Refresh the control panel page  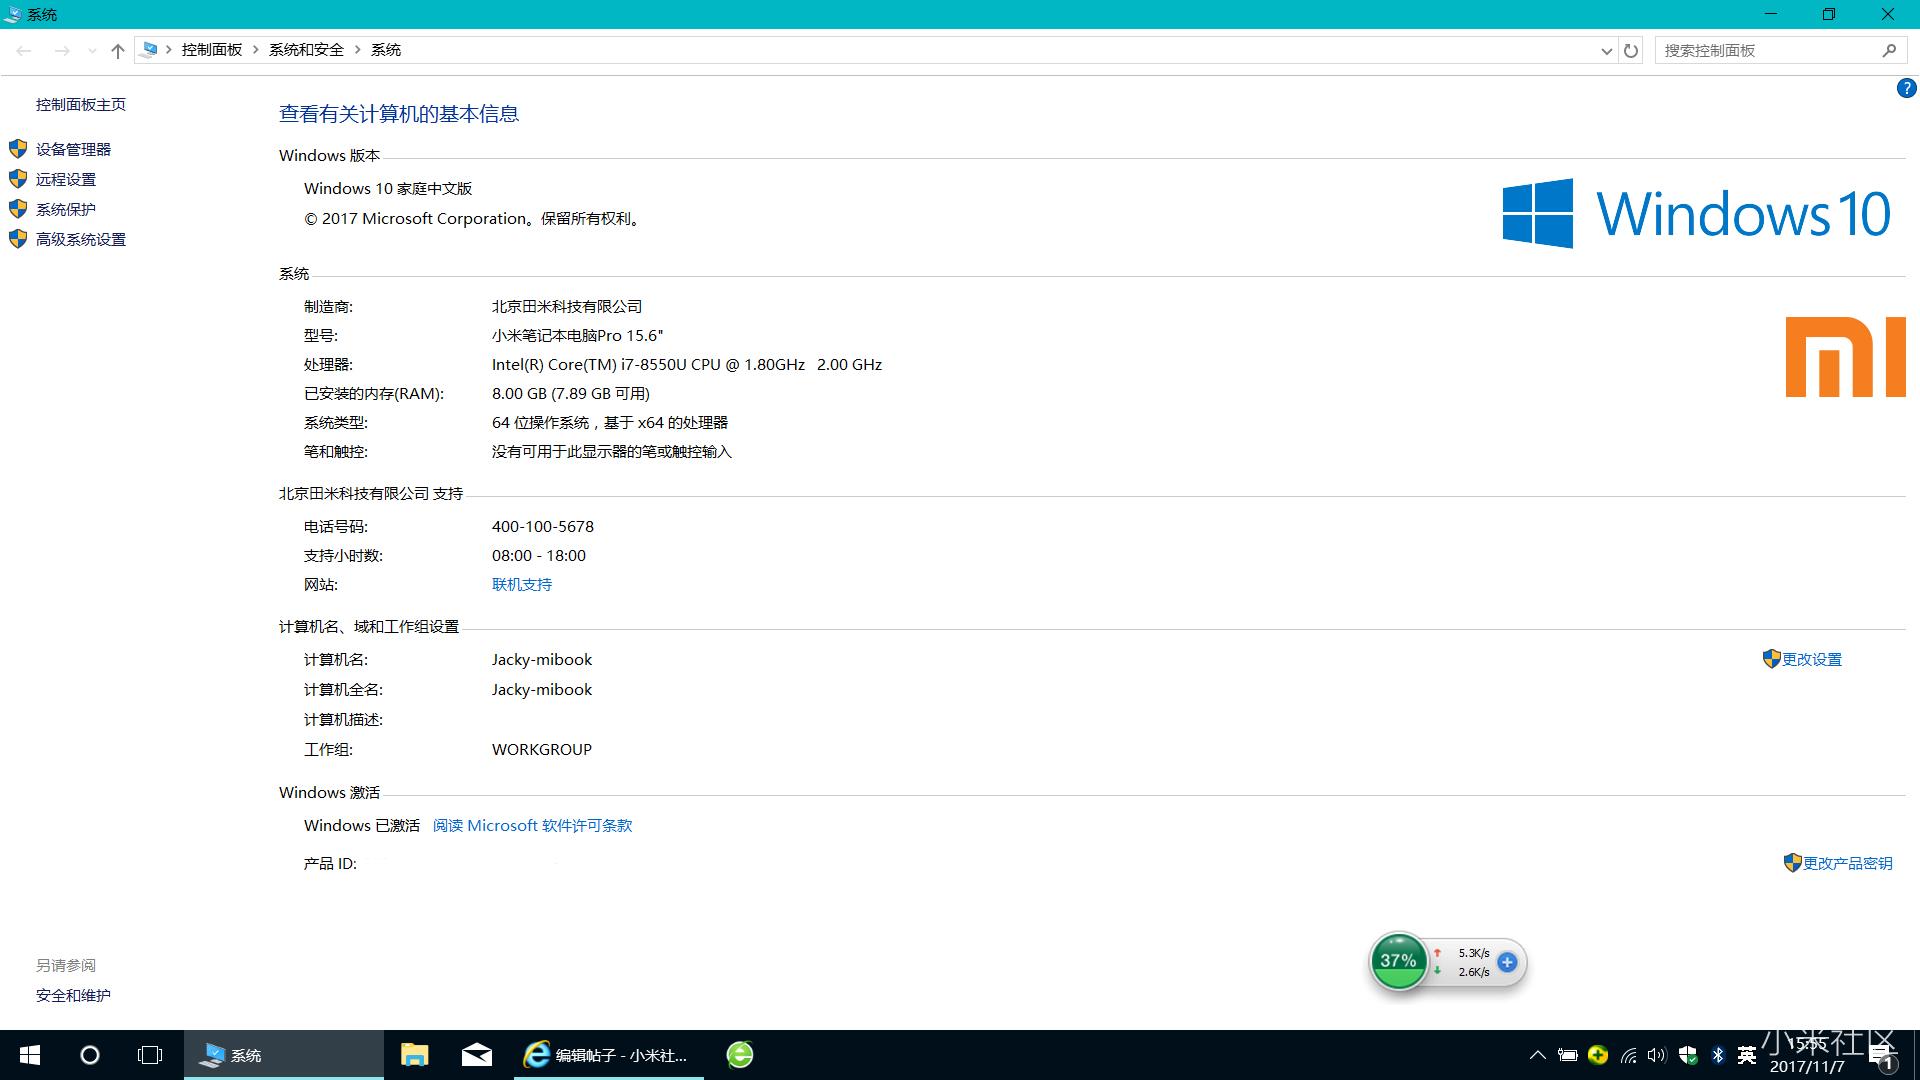click(1631, 50)
